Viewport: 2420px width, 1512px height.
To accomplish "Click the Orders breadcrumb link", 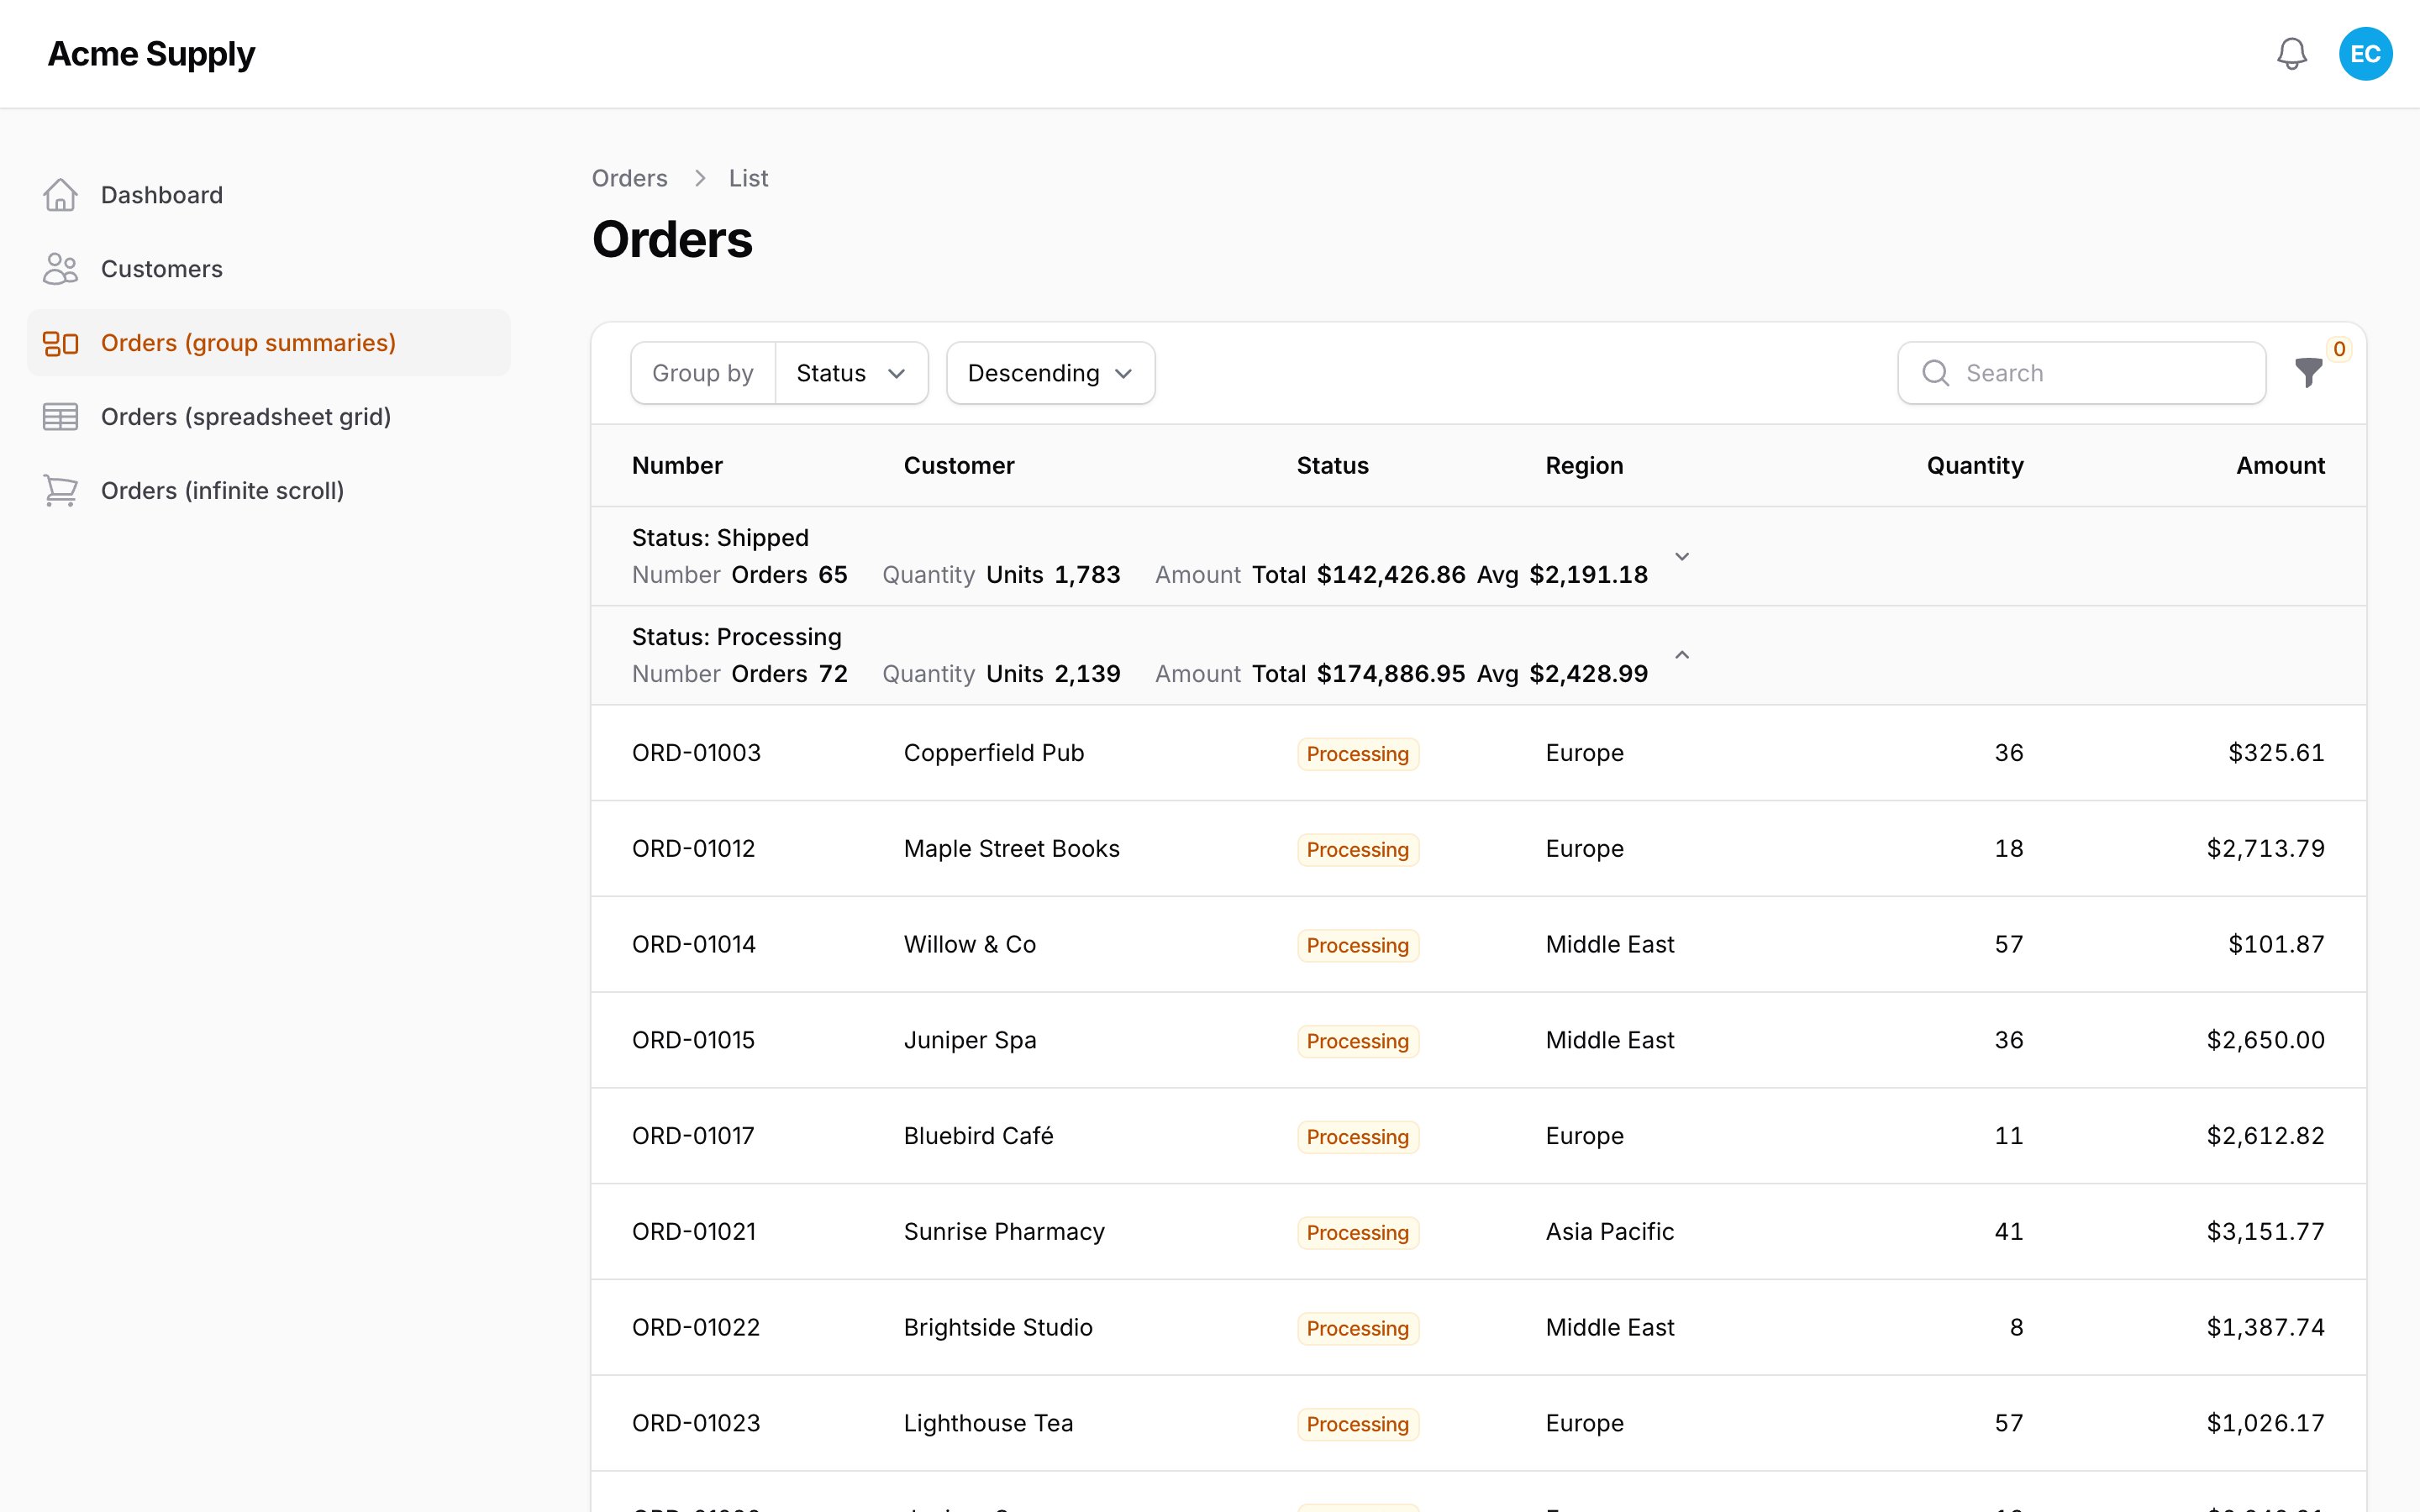I will pyautogui.click(x=629, y=178).
